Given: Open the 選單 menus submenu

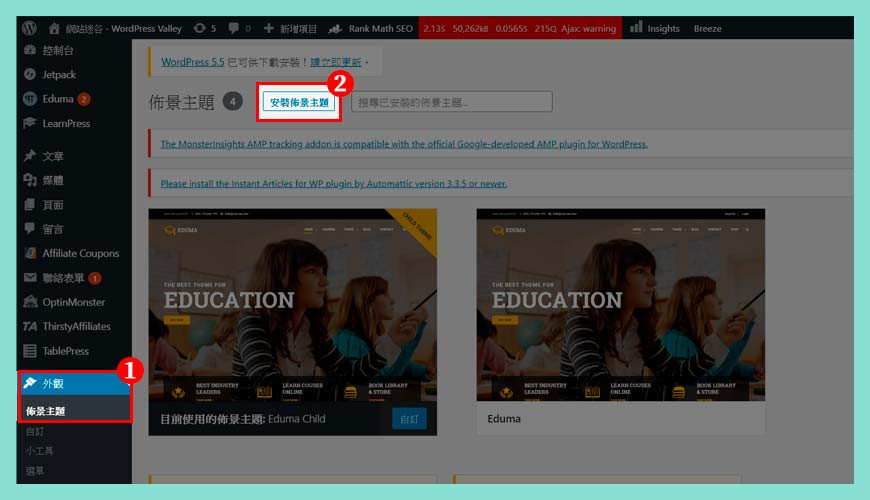Looking at the screenshot, I should coord(34,471).
